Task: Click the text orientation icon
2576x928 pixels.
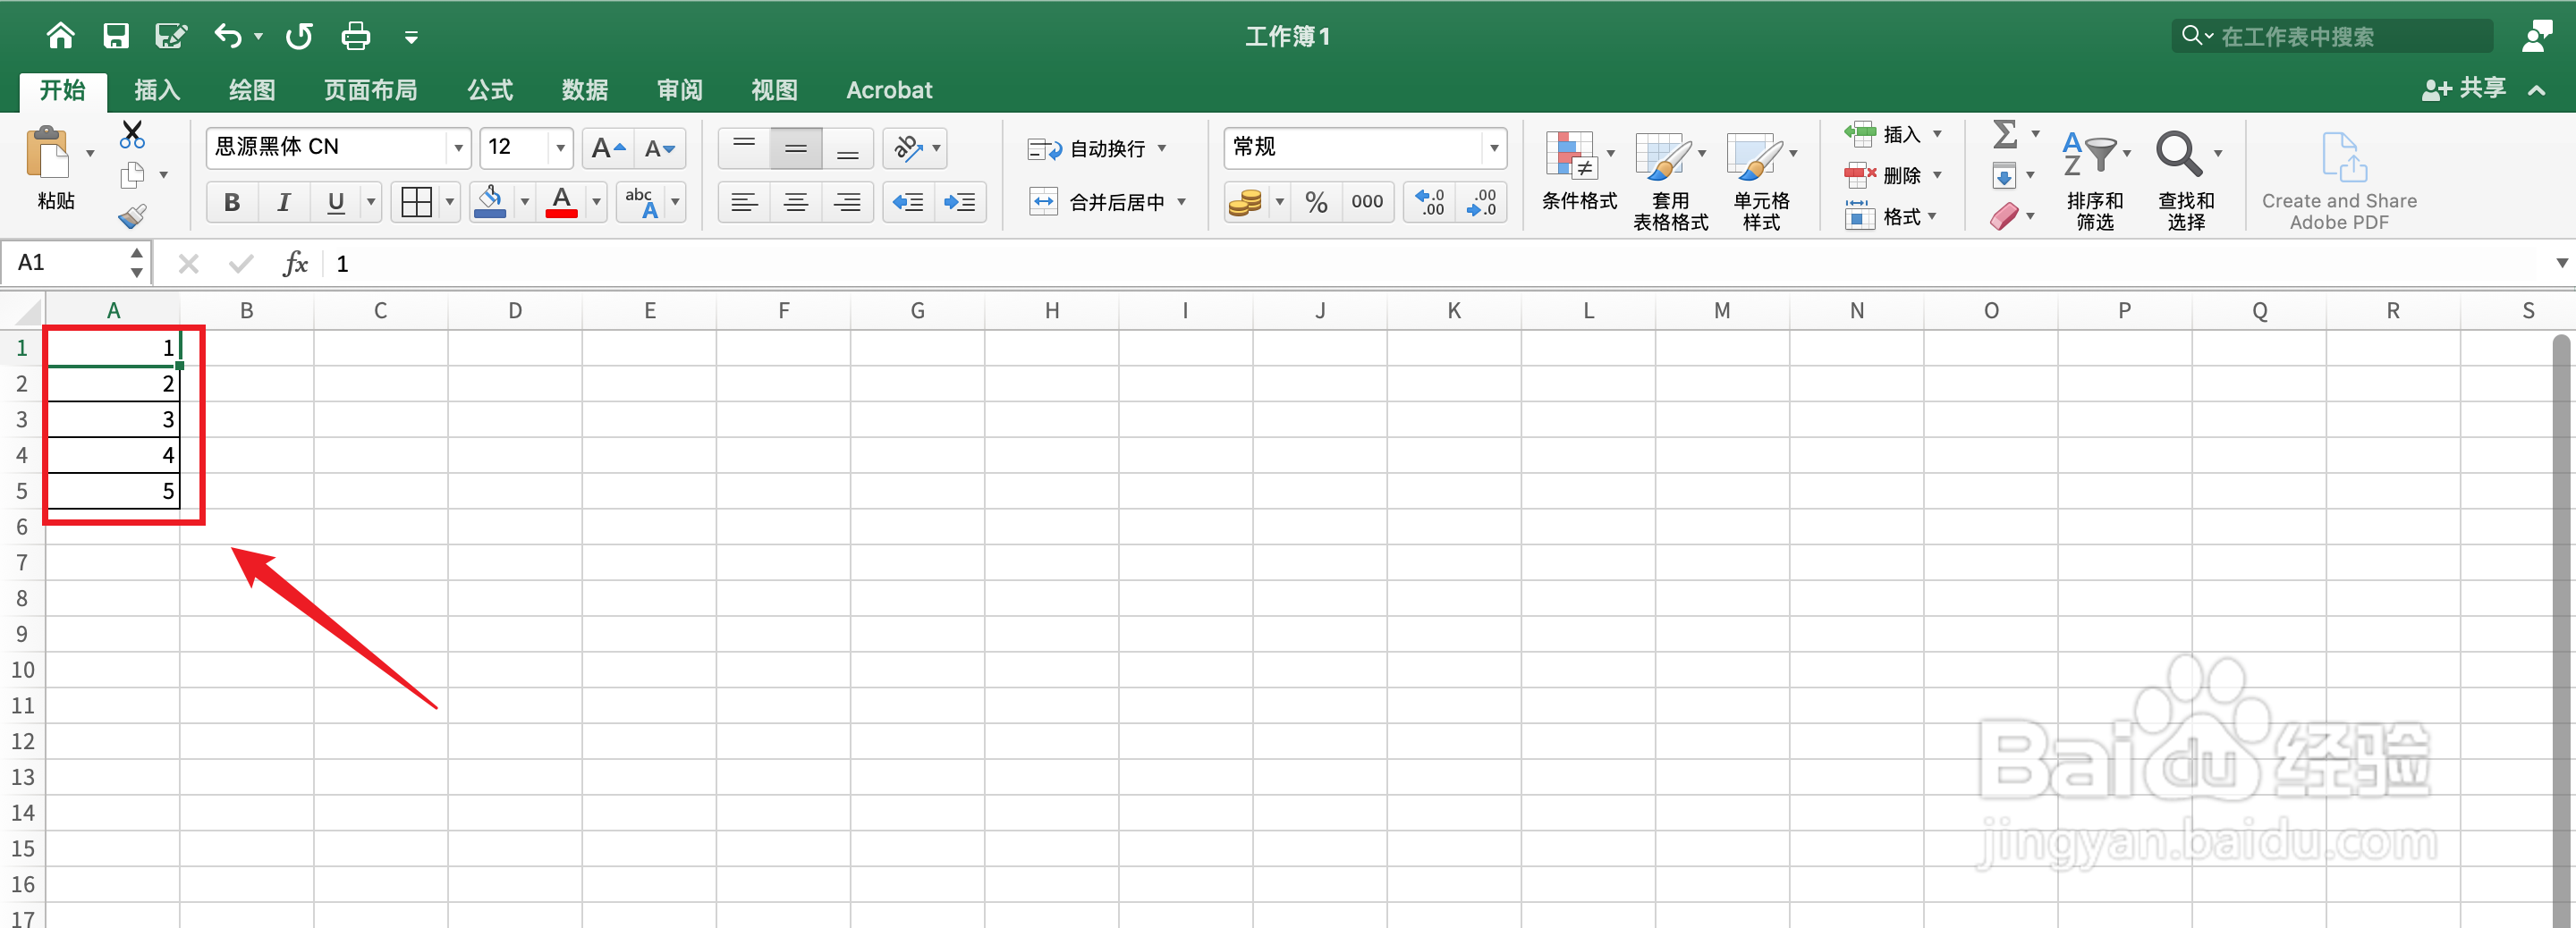Action: (x=908, y=149)
